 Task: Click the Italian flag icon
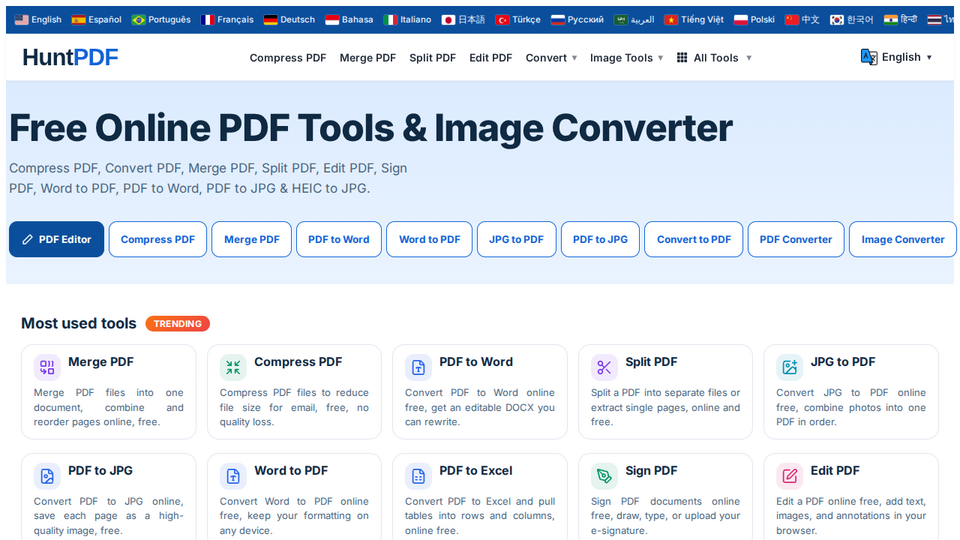(391, 20)
